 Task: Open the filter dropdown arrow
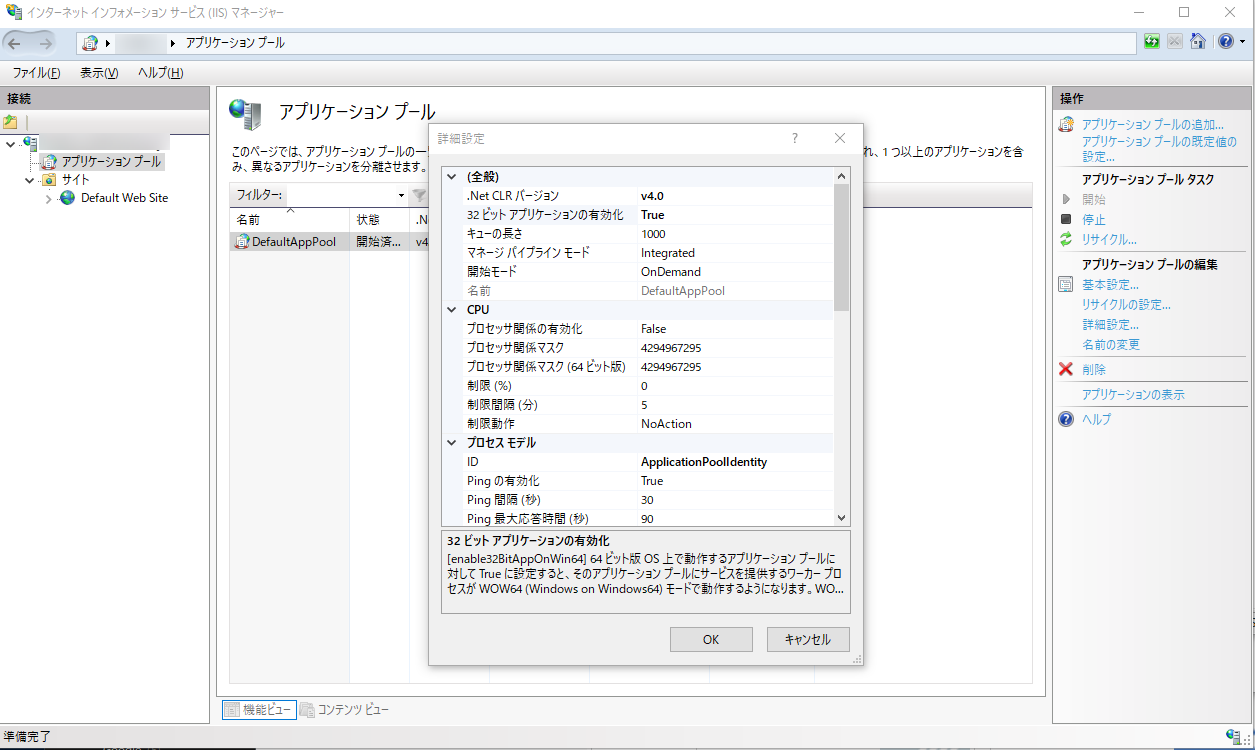403,194
